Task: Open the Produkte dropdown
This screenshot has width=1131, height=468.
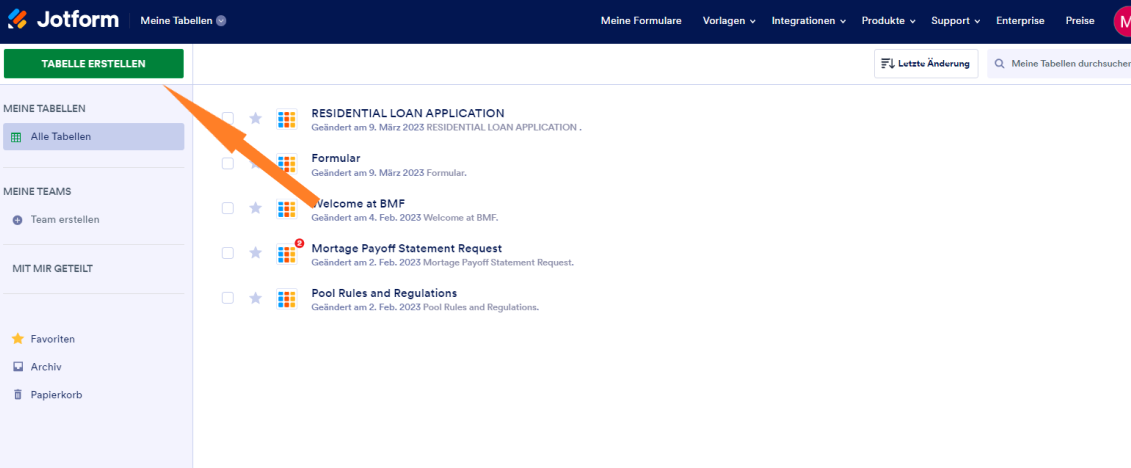Action: [889, 21]
